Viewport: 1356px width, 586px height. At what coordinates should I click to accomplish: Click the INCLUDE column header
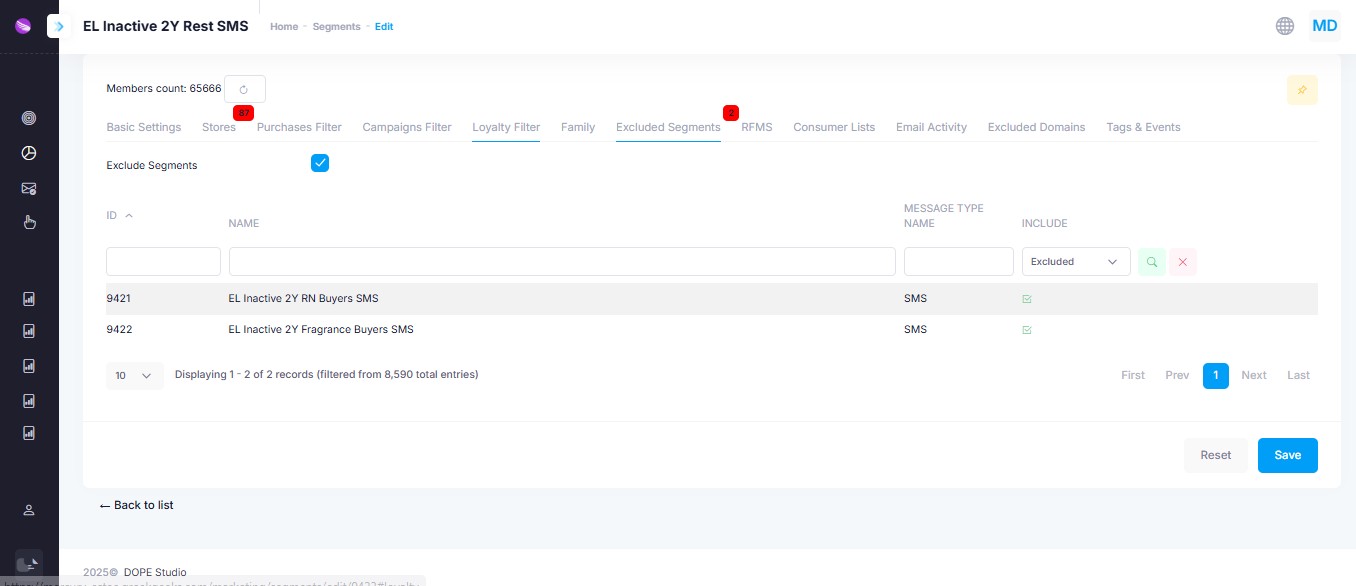click(x=1045, y=223)
